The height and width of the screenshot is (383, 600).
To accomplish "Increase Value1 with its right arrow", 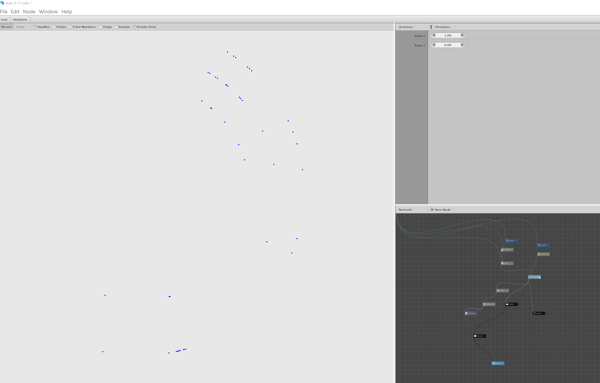I will click(462, 35).
